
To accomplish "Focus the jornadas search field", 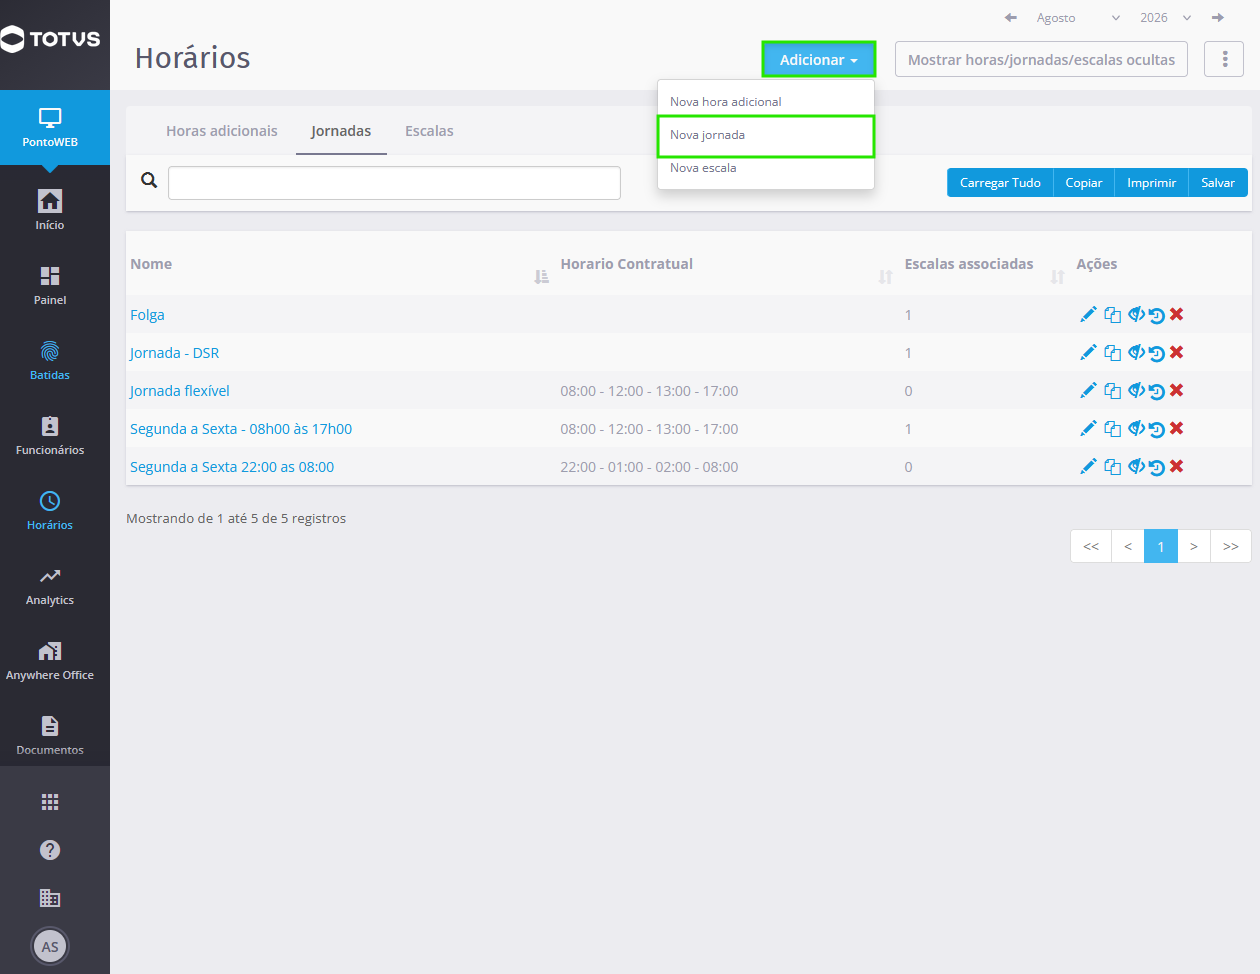I will pyautogui.click(x=394, y=183).
